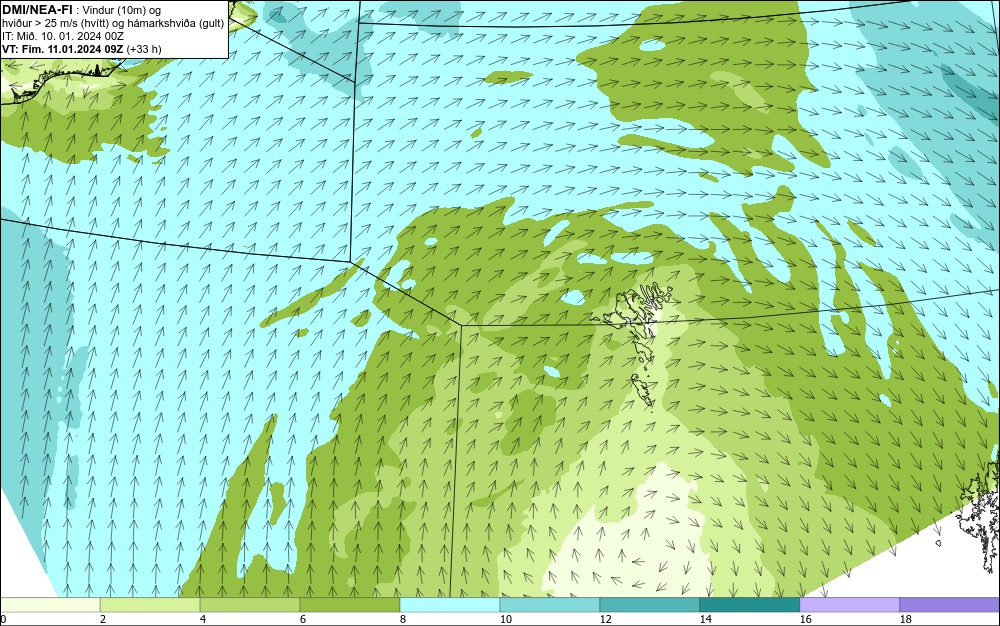The image size is (1000, 626).
Task: Click the "(+33 h)" forecast offset text
Action: (x=144, y=49)
